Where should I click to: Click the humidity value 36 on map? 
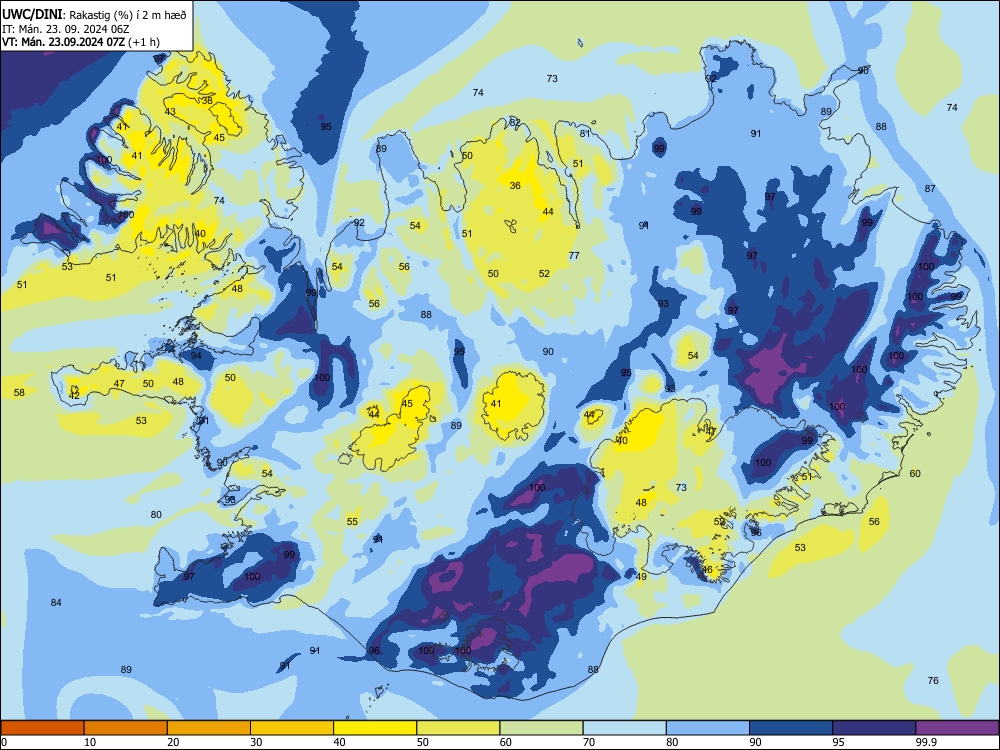(515, 186)
